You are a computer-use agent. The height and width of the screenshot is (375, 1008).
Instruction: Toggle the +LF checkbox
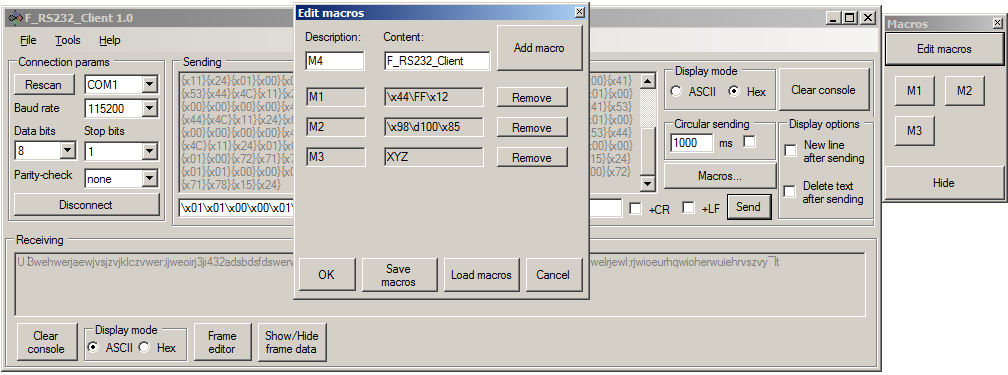point(688,208)
